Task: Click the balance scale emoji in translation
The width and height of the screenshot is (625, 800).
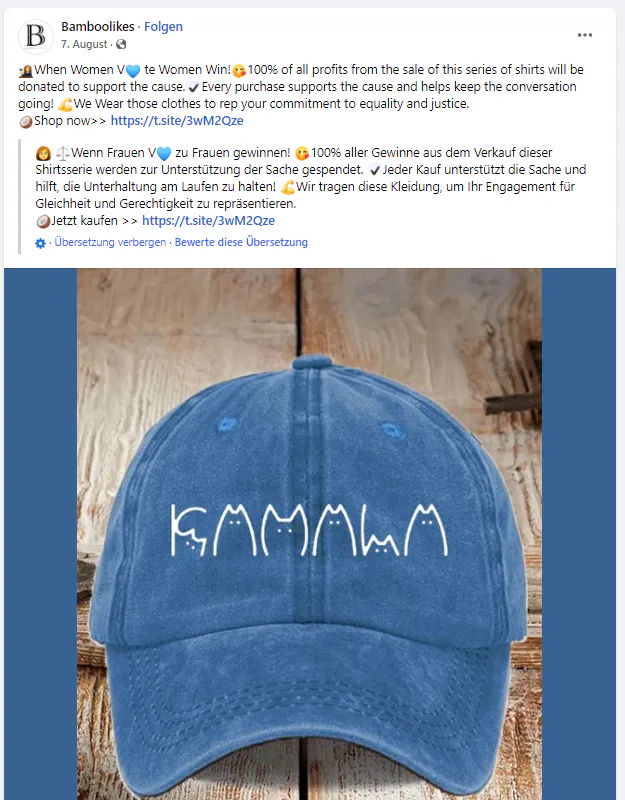Action: click(x=60, y=154)
